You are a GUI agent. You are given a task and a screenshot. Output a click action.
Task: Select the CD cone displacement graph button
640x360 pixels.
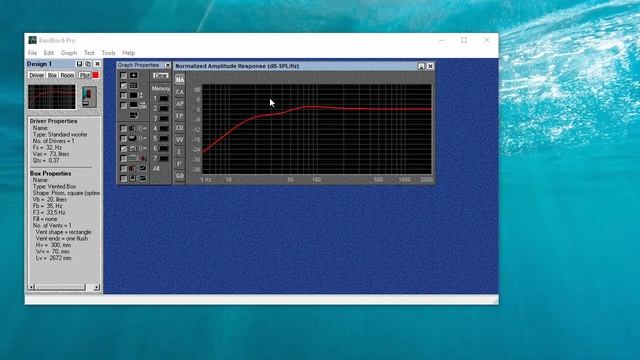pyautogui.click(x=180, y=128)
